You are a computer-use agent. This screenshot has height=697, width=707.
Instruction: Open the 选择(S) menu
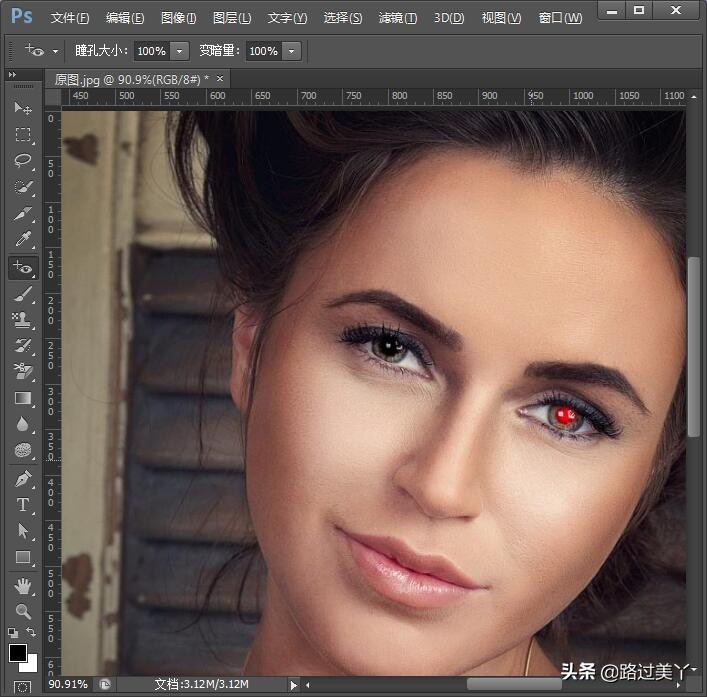pyautogui.click(x=343, y=18)
